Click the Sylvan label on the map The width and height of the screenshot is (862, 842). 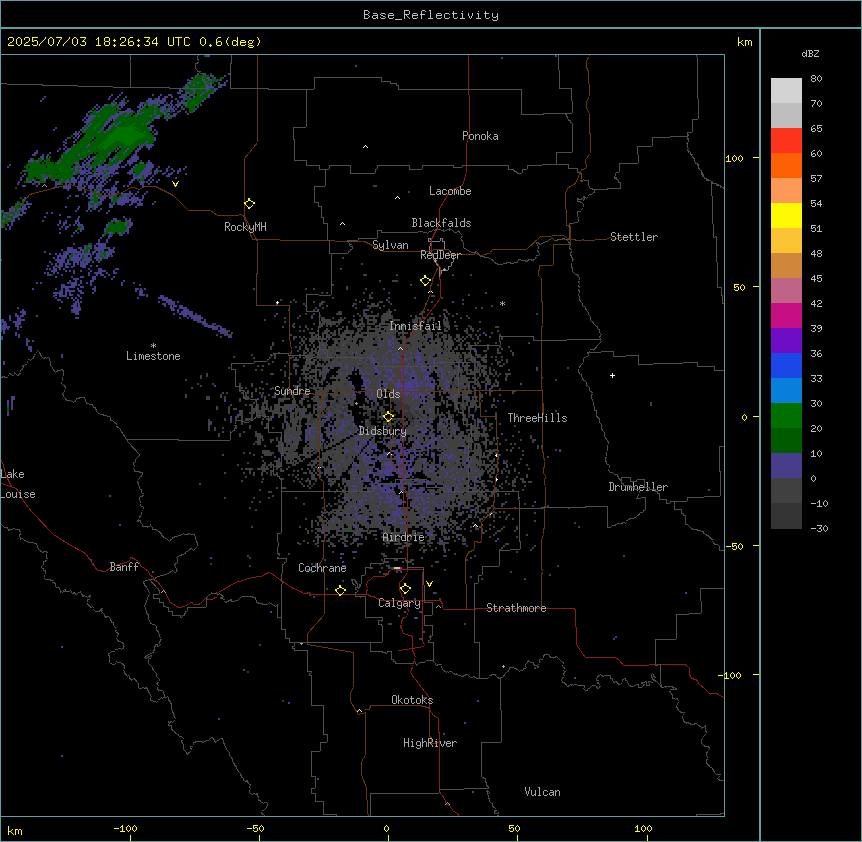coord(390,245)
